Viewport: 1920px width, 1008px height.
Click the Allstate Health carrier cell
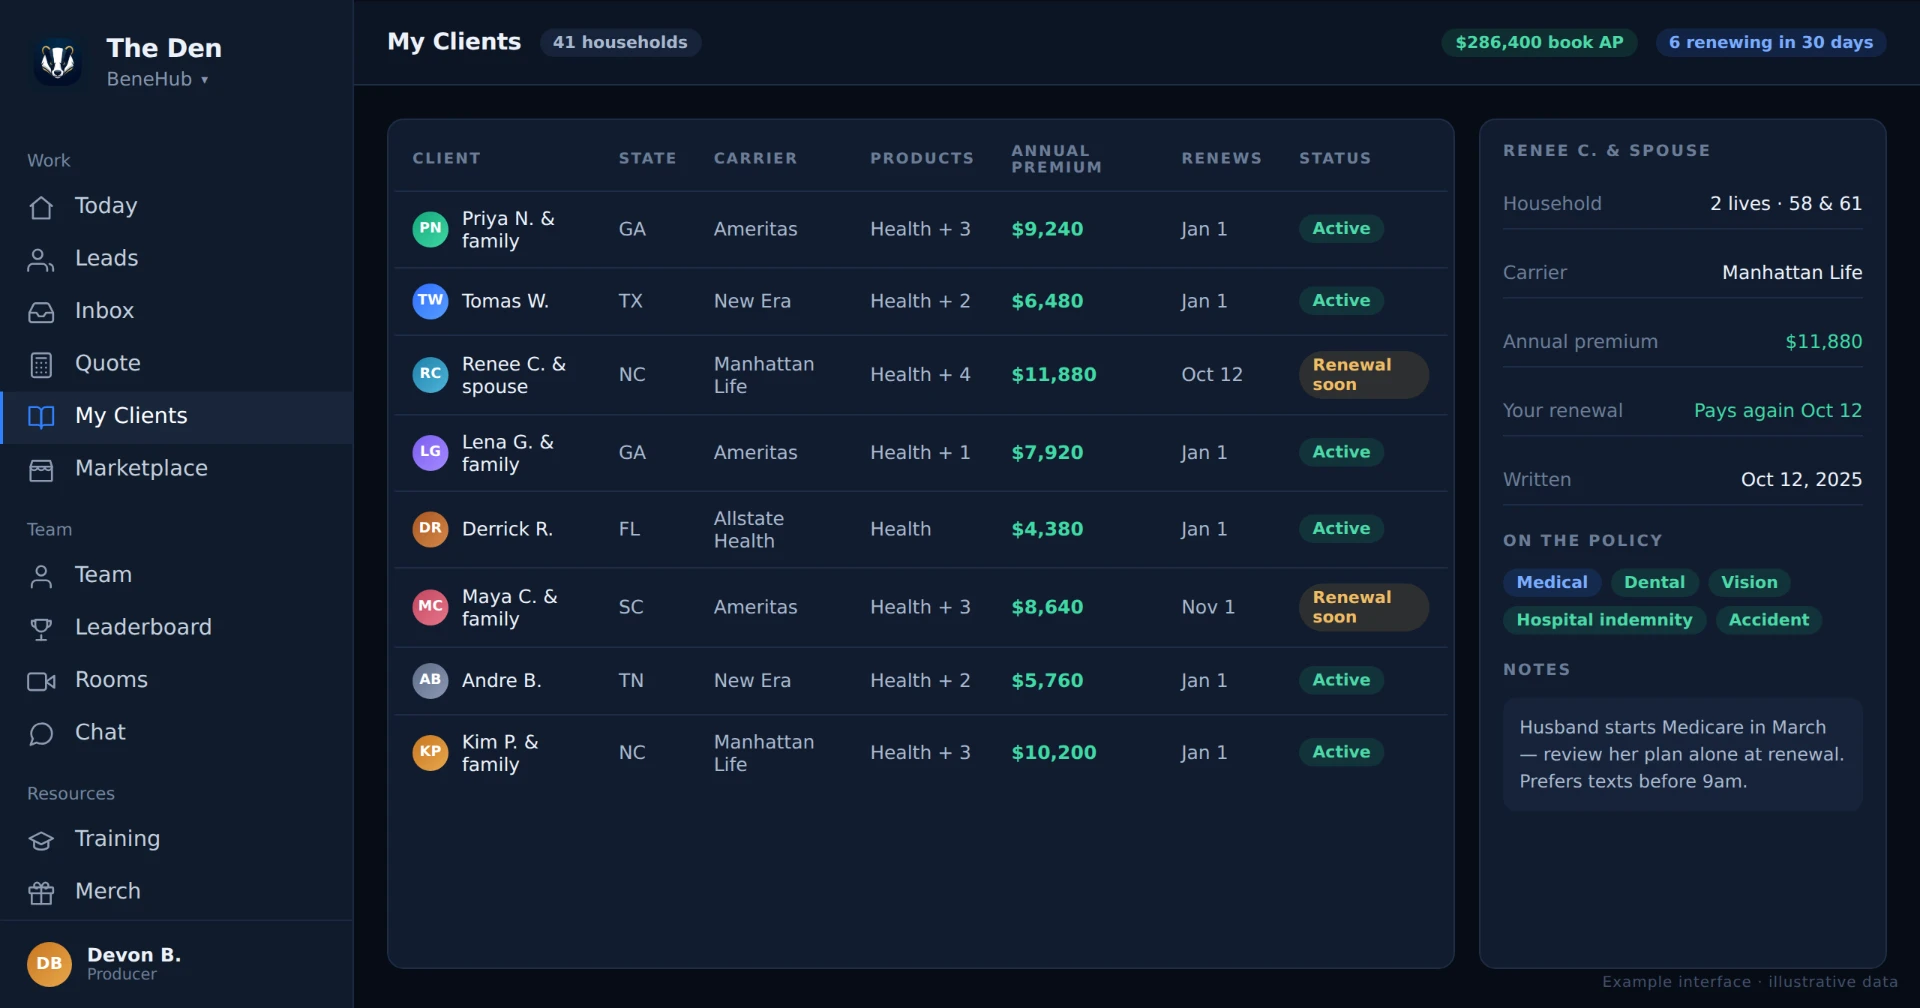pyautogui.click(x=749, y=529)
